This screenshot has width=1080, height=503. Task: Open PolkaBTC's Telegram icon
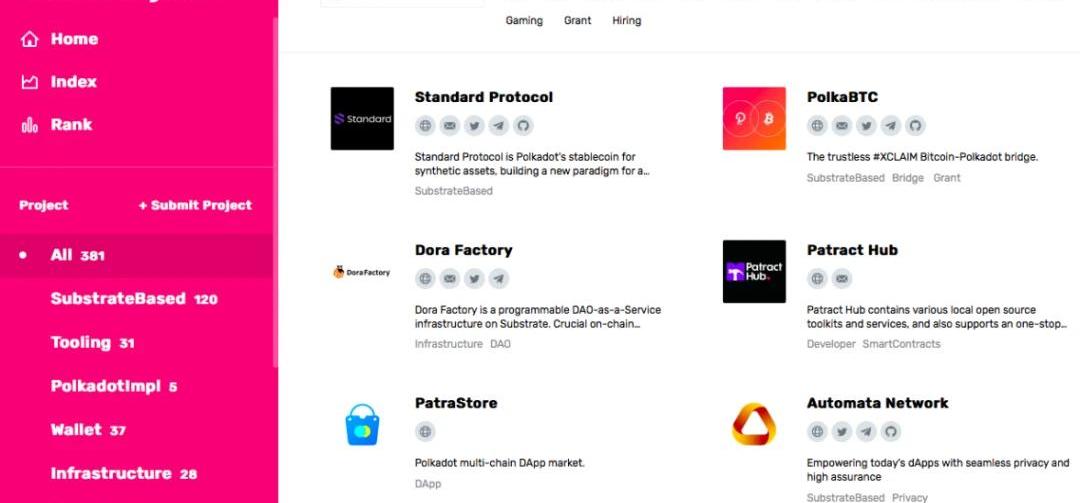click(x=891, y=125)
